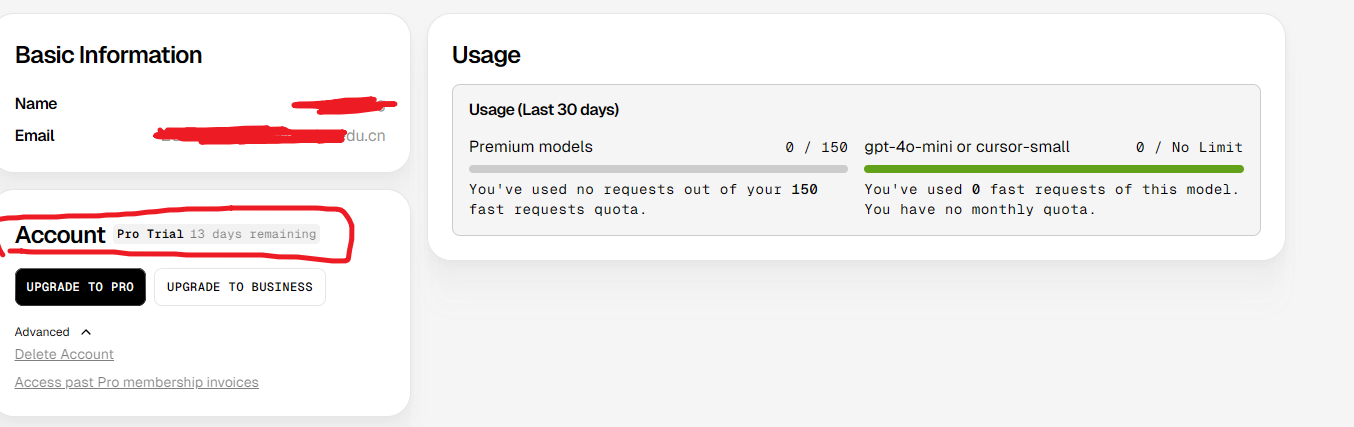Viewport: 1354px width, 427px height.
Task: Click the 0 / No Limit counter
Action: [x=1189, y=148]
